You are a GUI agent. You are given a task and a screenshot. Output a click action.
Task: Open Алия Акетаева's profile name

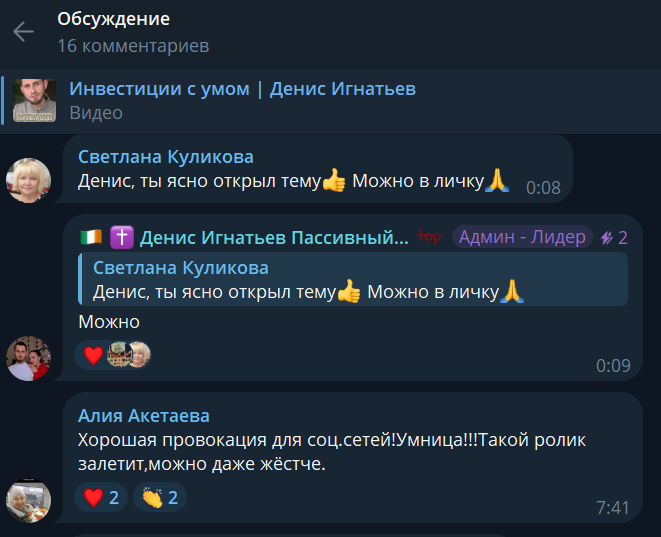pyautogui.click(x=144, y=416)
